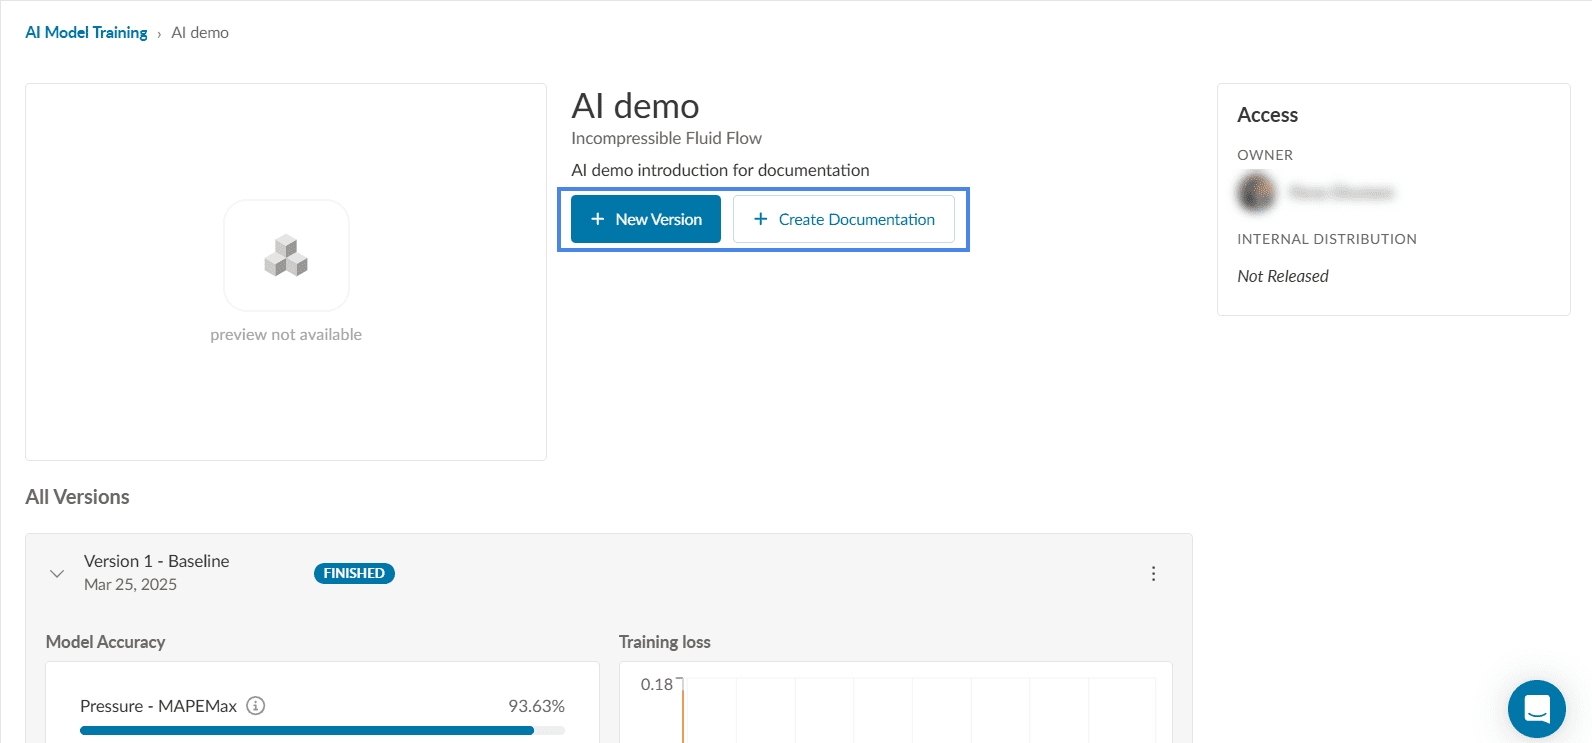Screen dimensions: 1592x743
Task: Click the Not Released distribution status
Action: coord(1282,277)
